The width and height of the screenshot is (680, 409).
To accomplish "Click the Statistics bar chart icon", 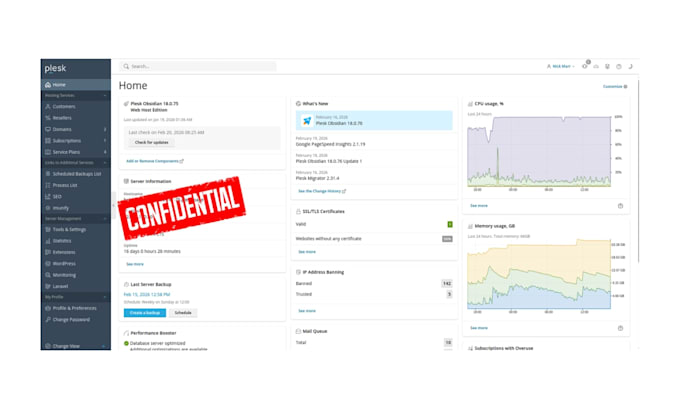I will point(48,241).
